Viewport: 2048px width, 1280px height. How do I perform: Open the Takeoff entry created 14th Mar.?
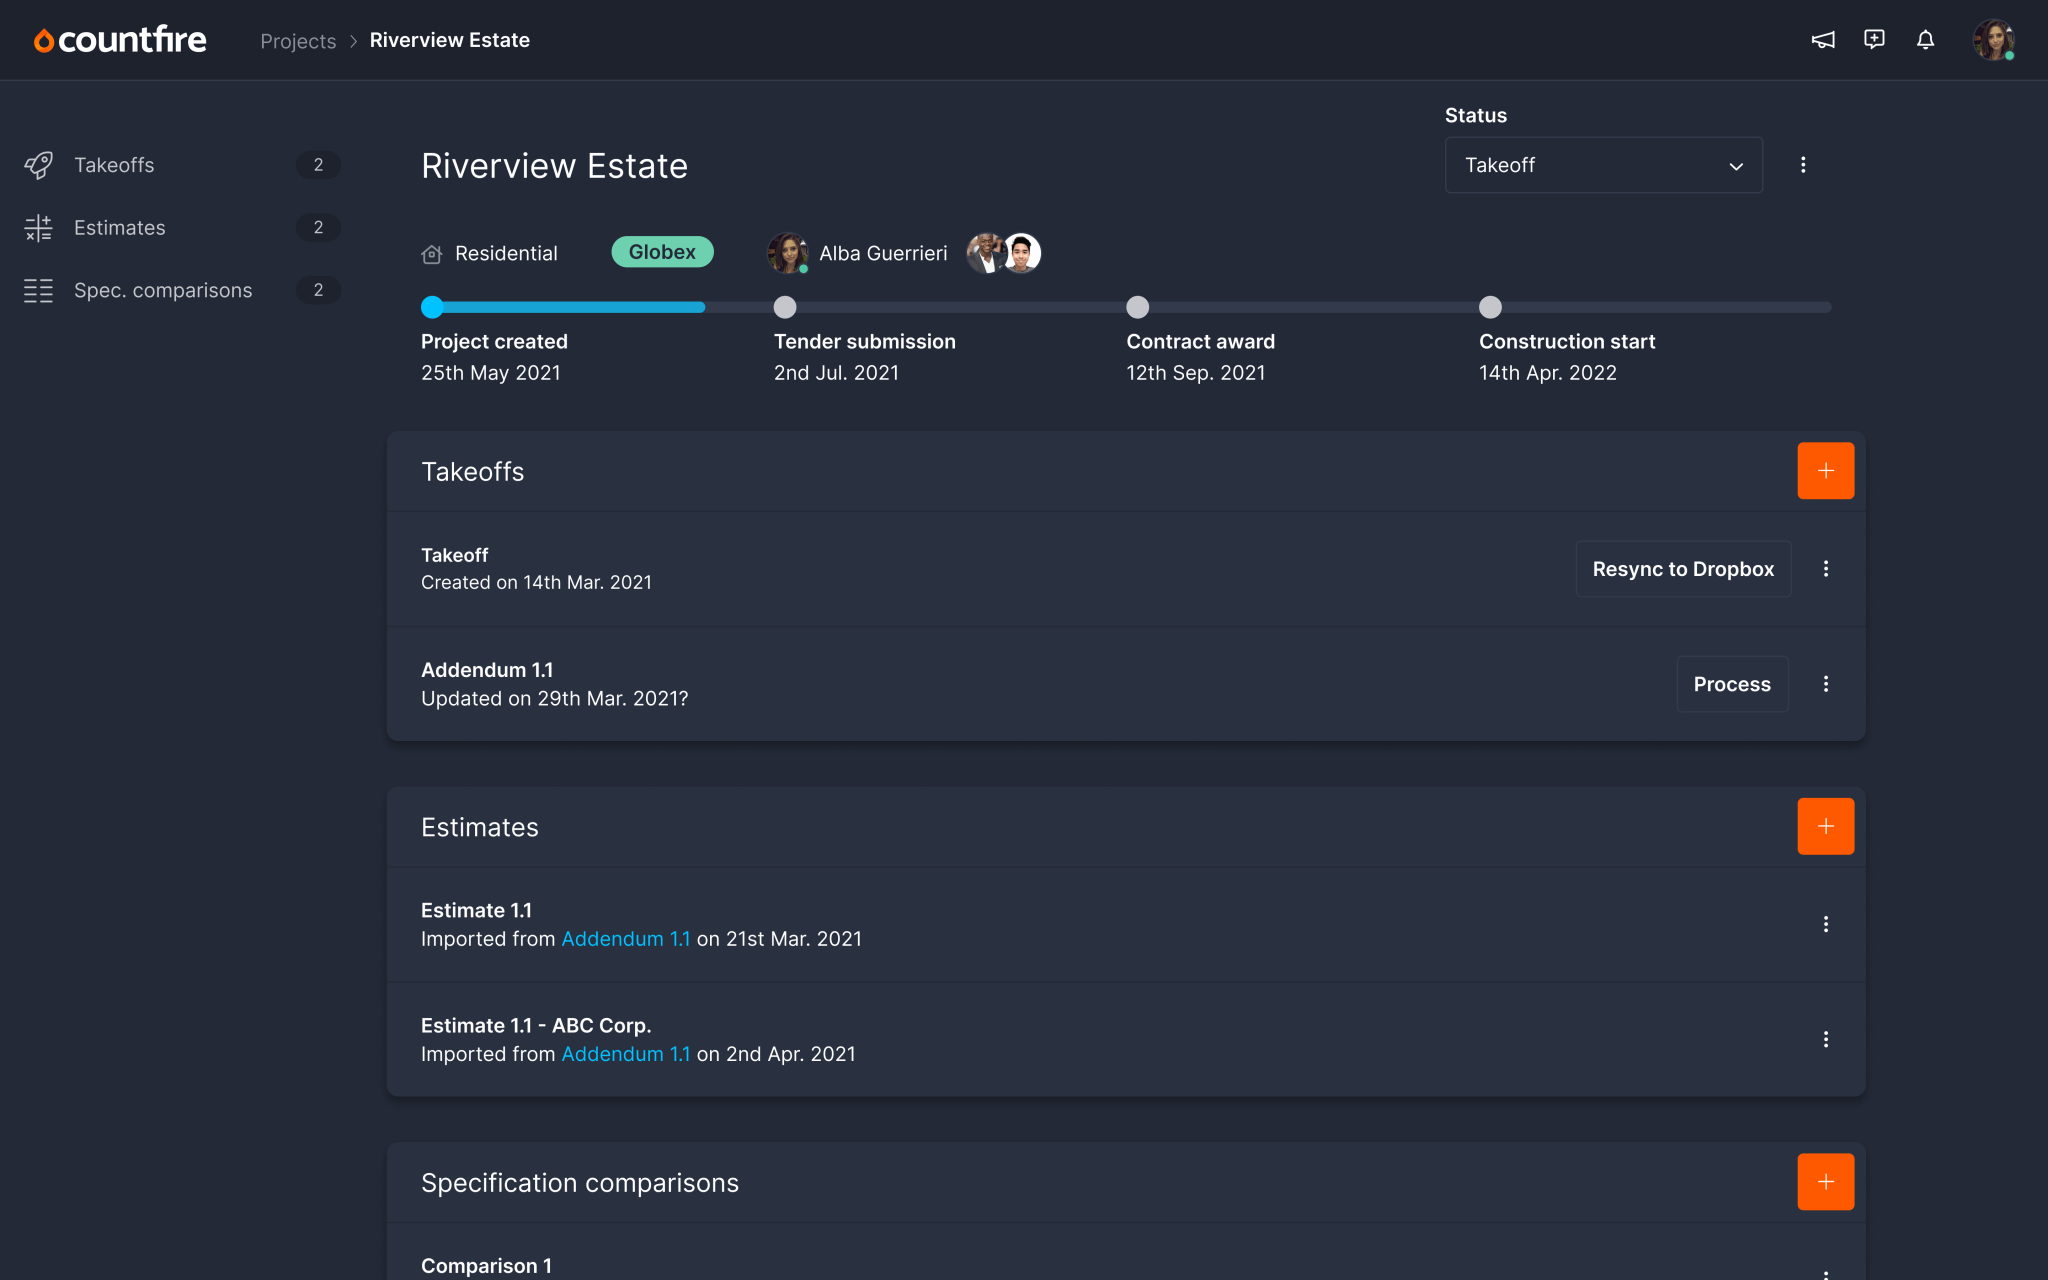(1126, 569)
